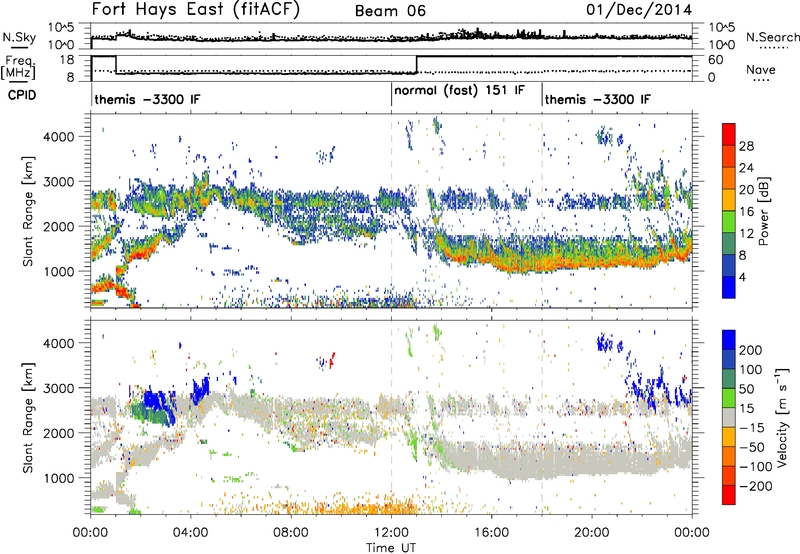Select the 'Freq. [MHz]' axis label
The image size is (800, 554).
[18, 67]
